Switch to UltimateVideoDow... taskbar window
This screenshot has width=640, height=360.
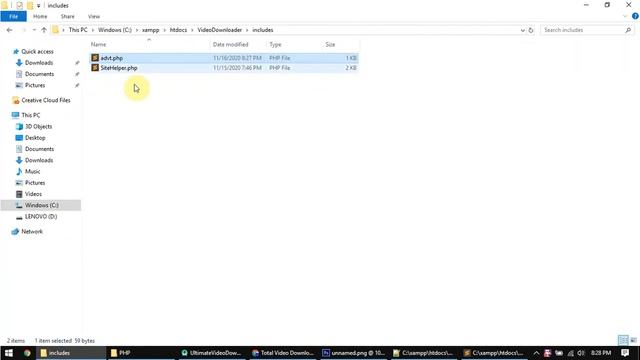211,353
